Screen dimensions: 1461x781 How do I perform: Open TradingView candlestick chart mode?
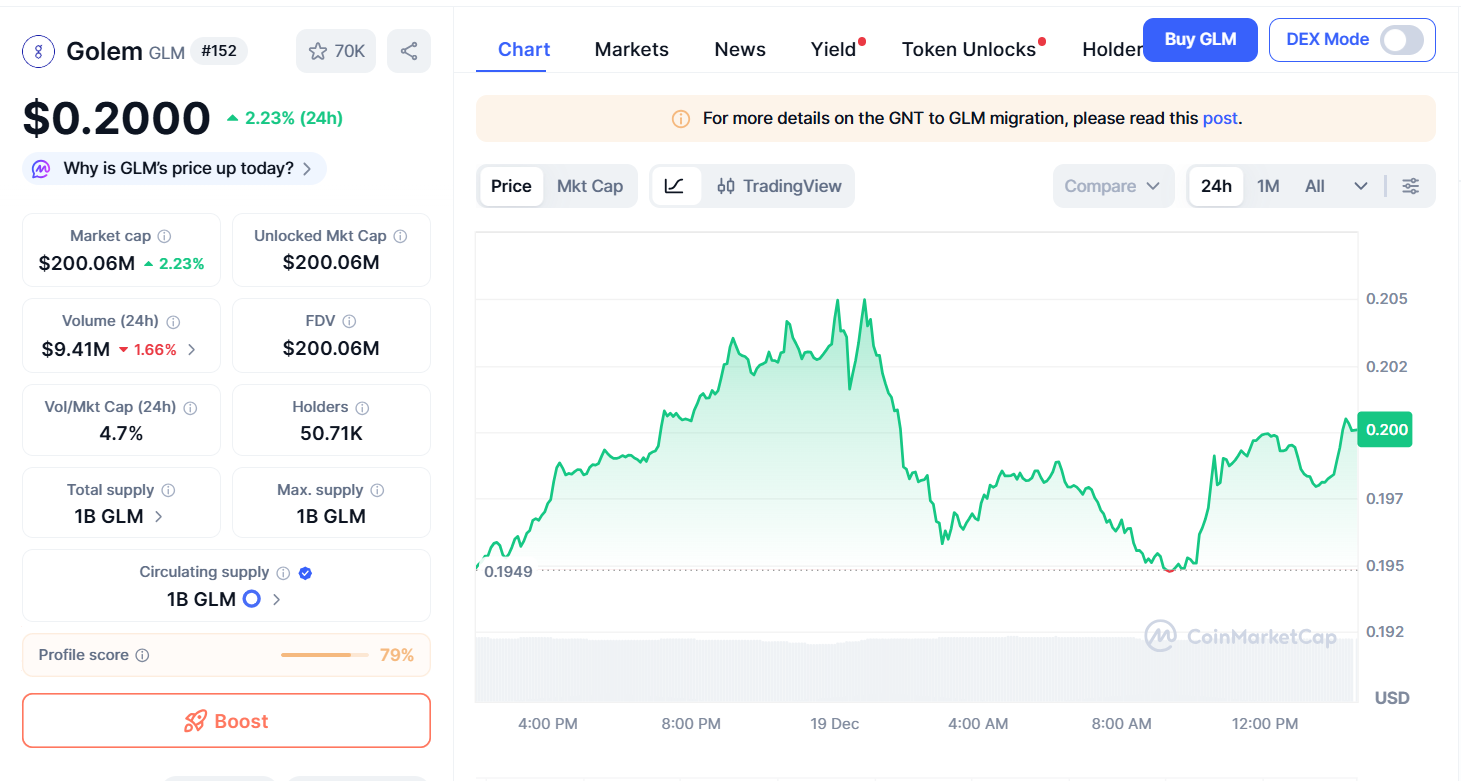pos(780,185)
